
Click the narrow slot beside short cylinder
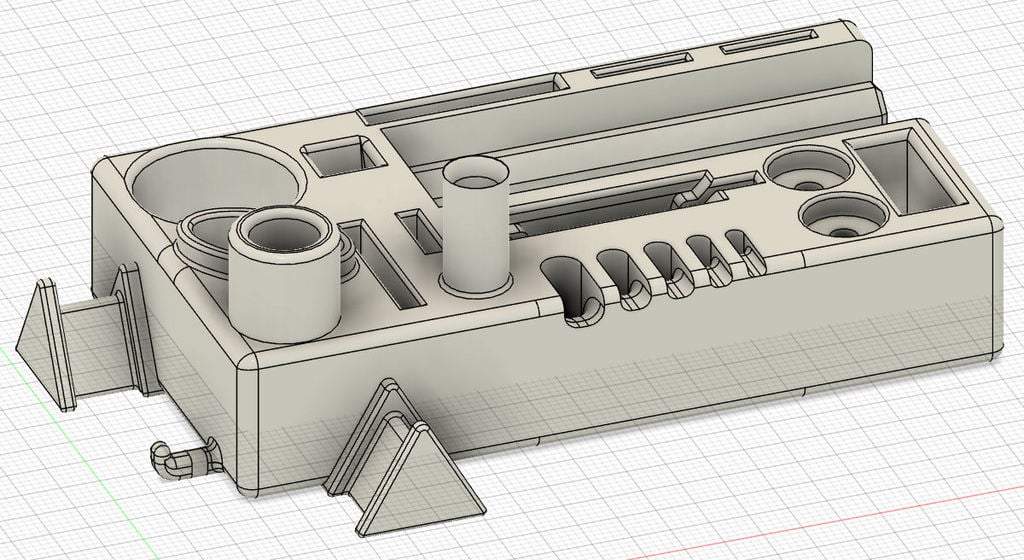click(x=383, y=264)
